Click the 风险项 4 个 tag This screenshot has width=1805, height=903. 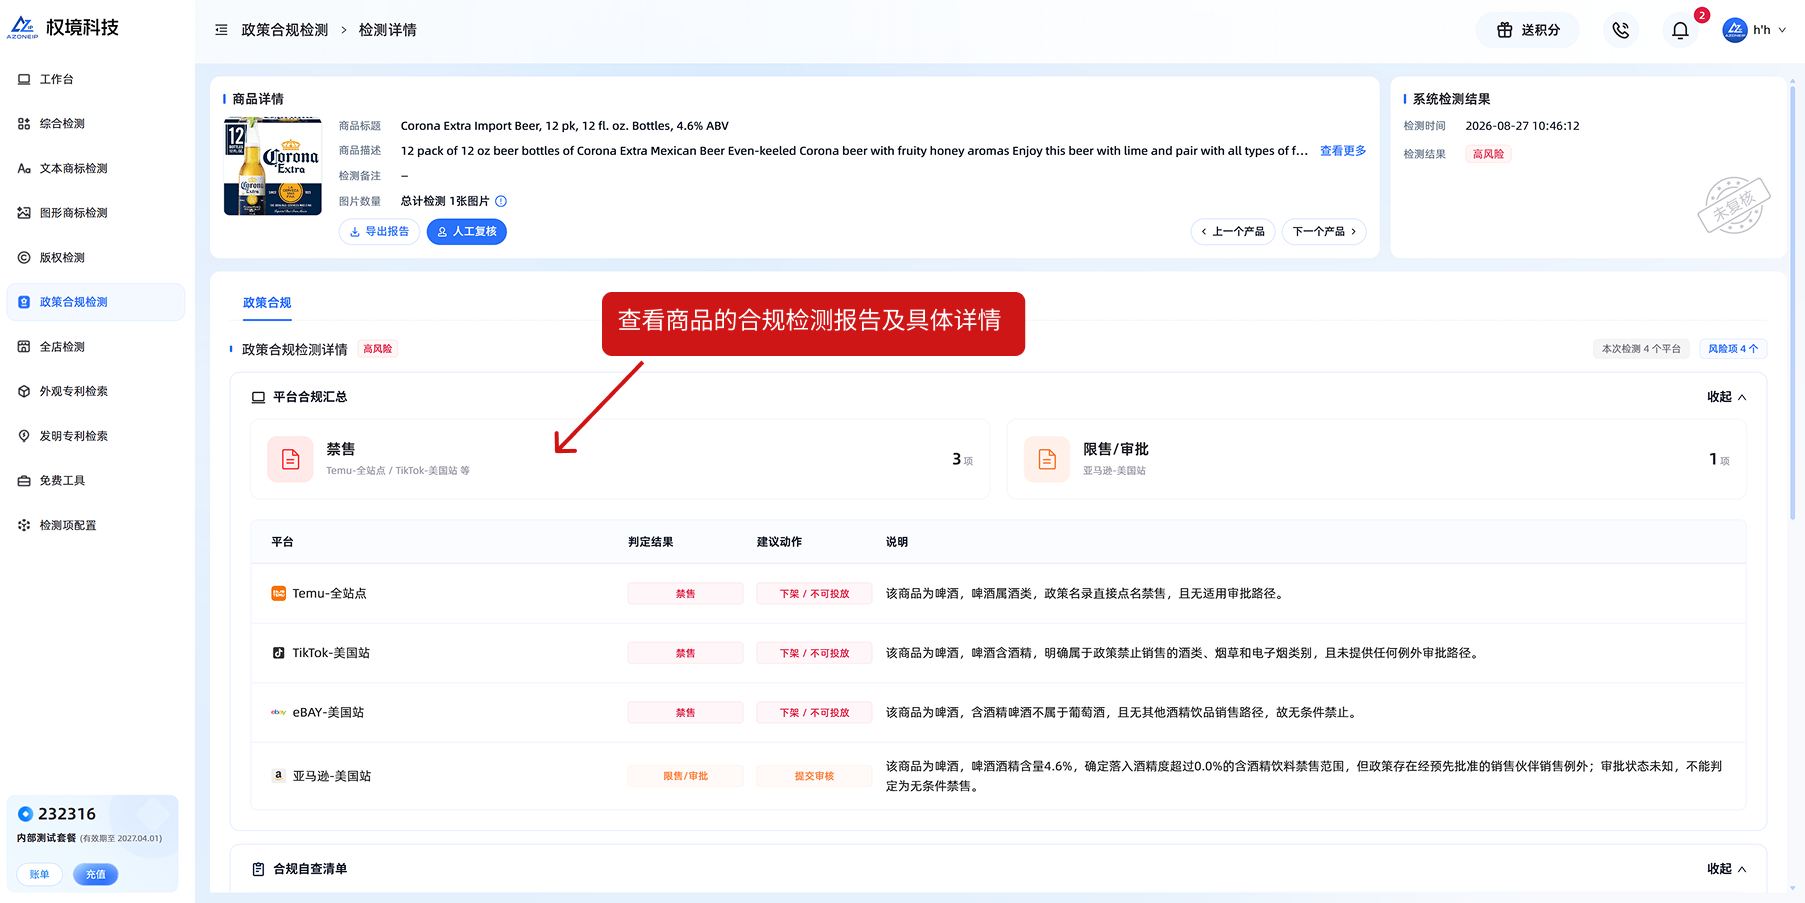(1733, 349)
